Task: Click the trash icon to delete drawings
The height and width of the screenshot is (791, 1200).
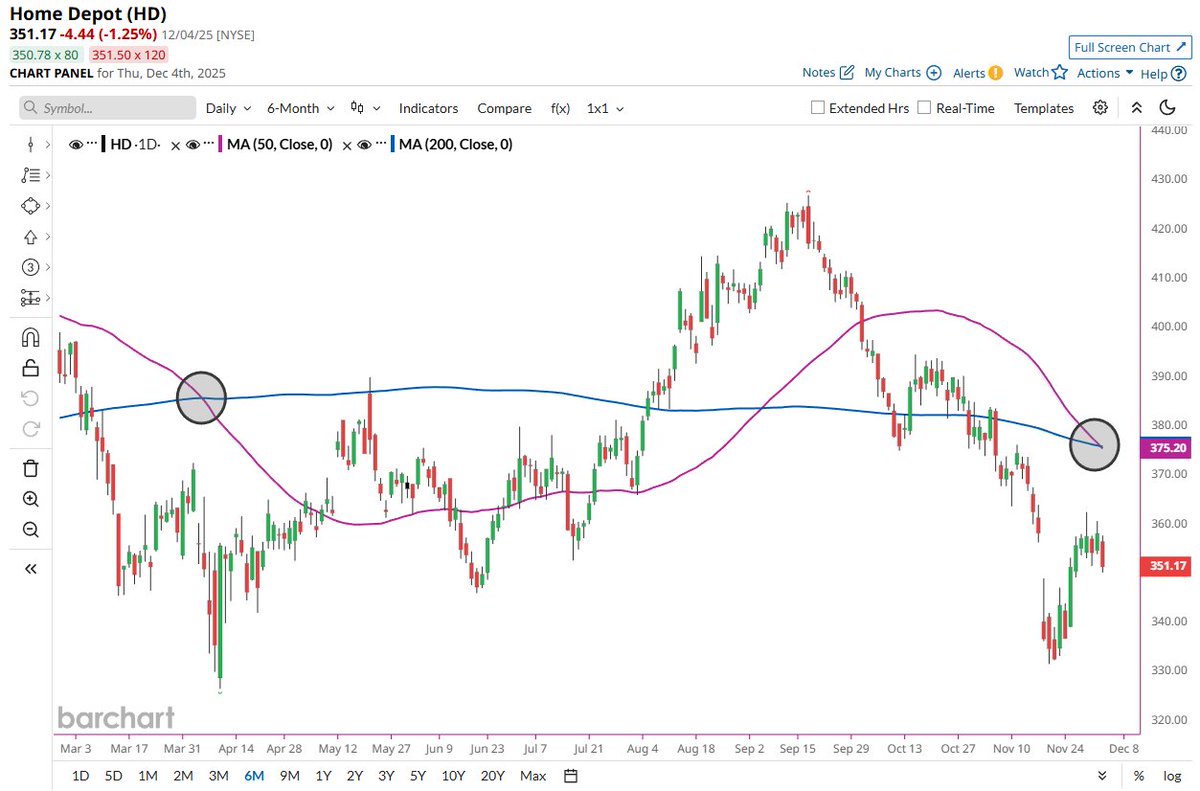Action: pos(30,468)
